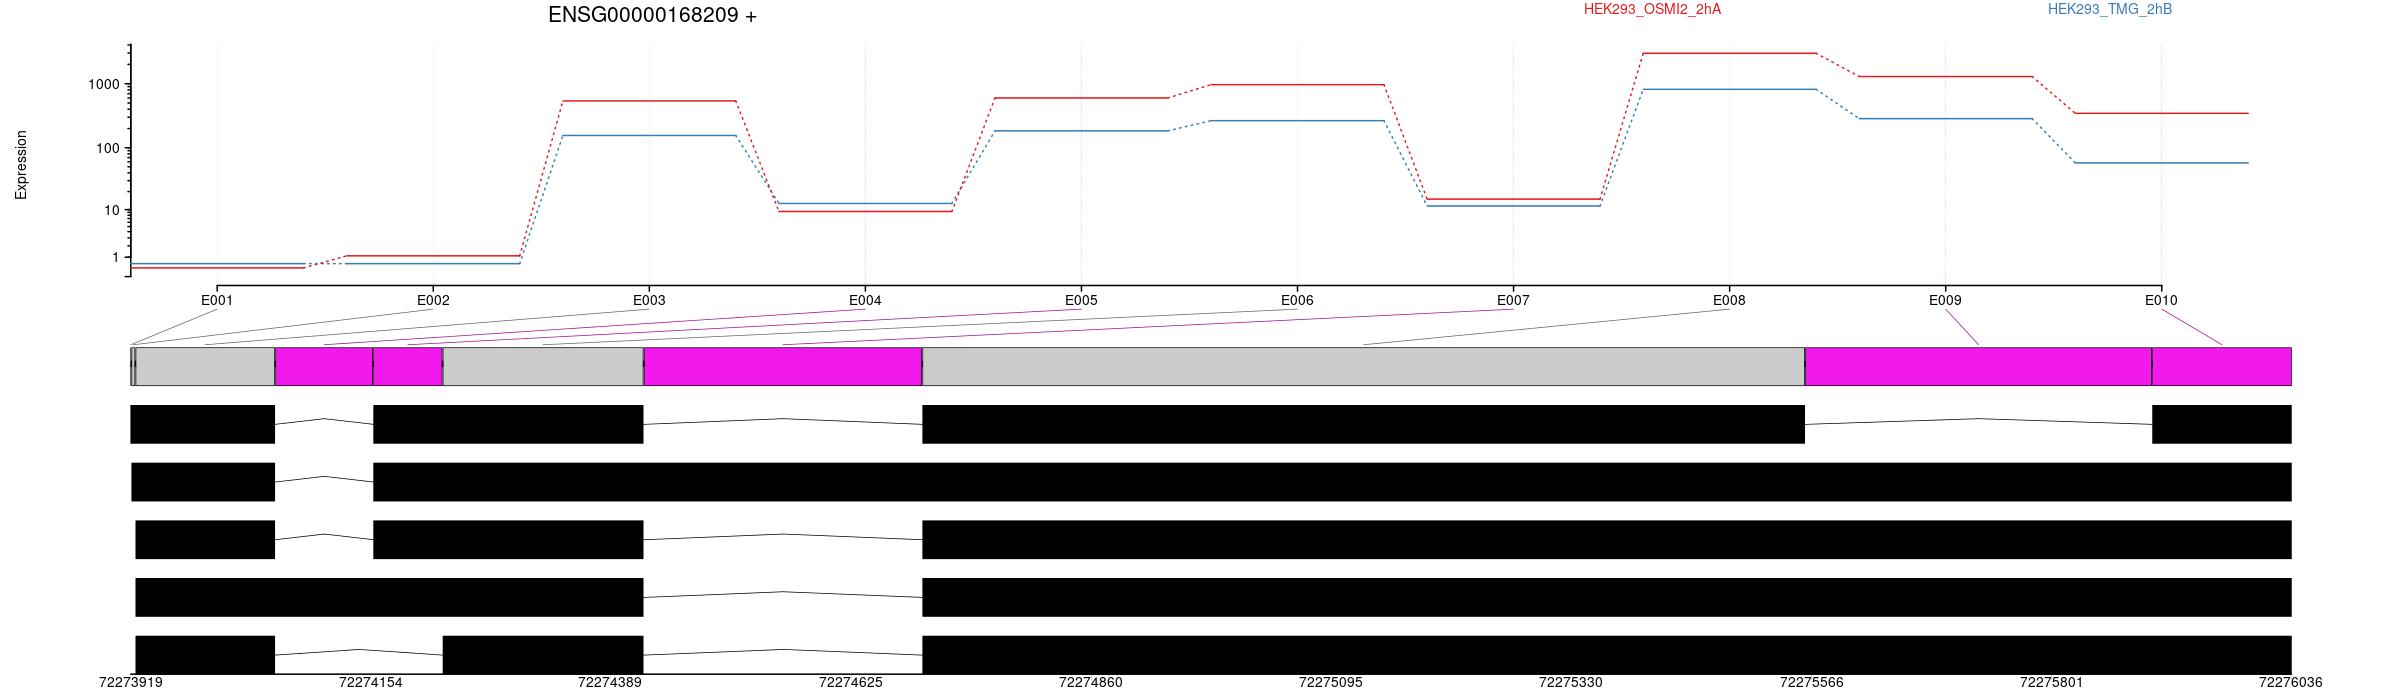The height and width of the screenshot is (700, 2400).
Task: Select the E002 exon label
Action: 433,300
